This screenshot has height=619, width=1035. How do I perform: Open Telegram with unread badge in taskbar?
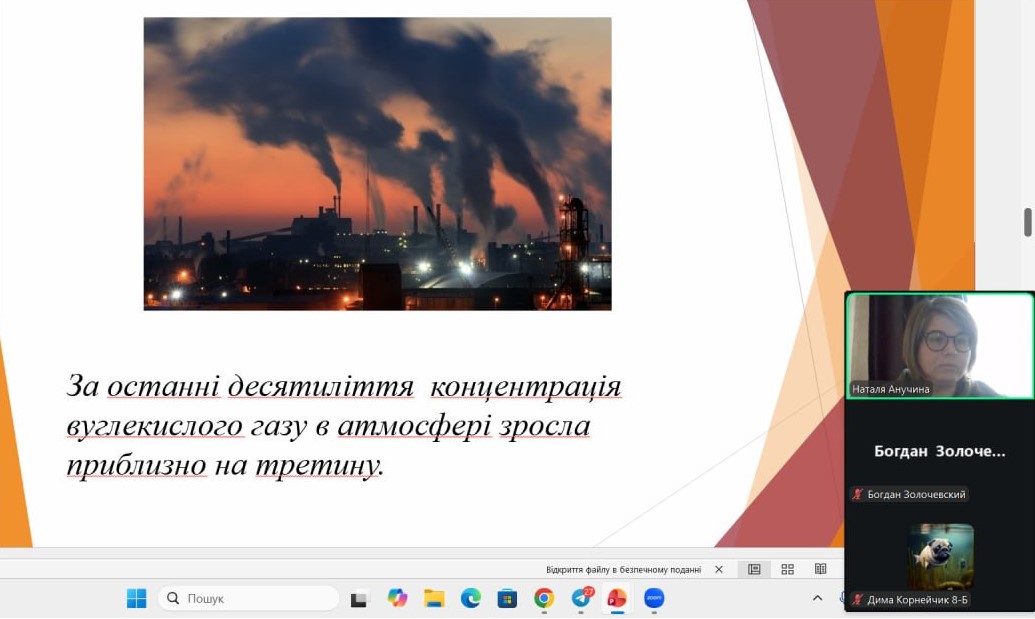[581, 598]
